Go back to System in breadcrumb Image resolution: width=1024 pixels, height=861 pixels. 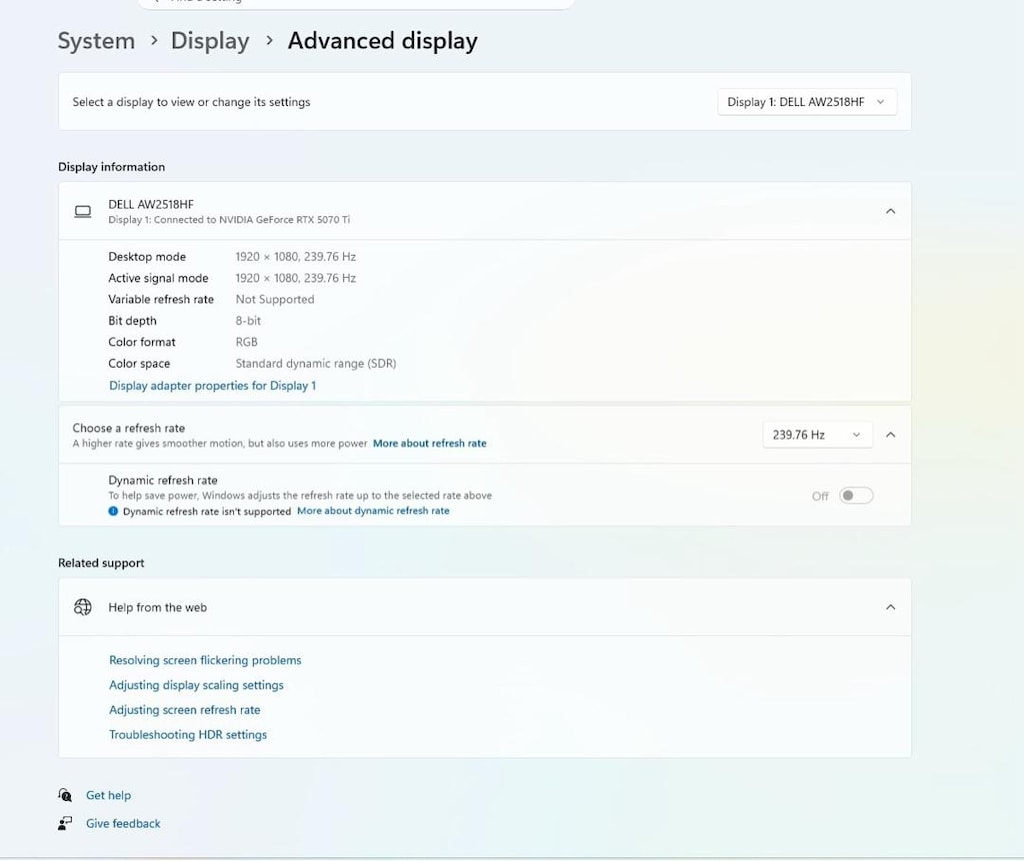97,41
